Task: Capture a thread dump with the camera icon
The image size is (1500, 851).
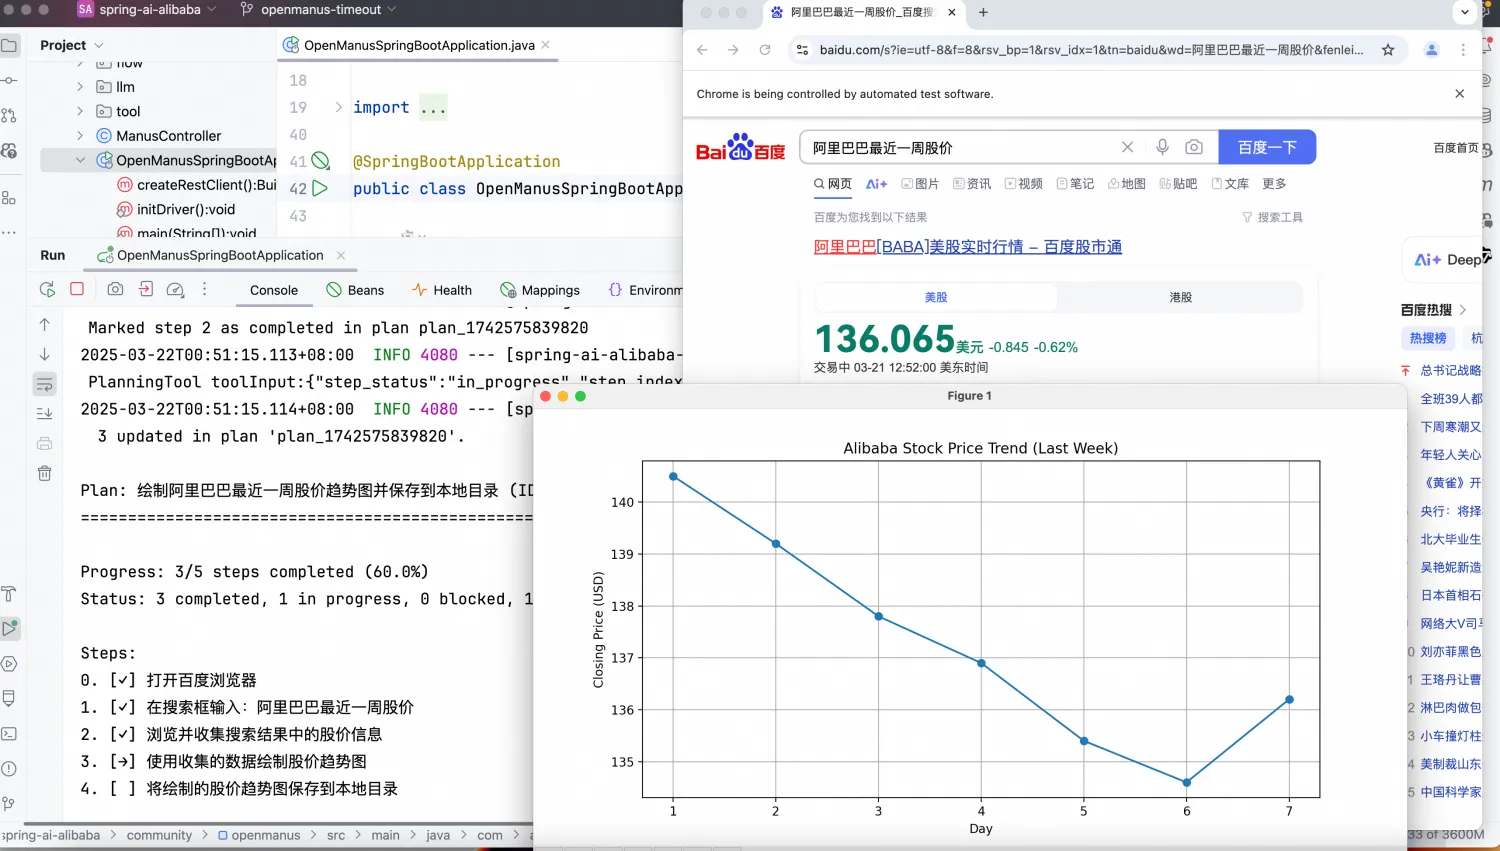Action: (x=115, y=289)
